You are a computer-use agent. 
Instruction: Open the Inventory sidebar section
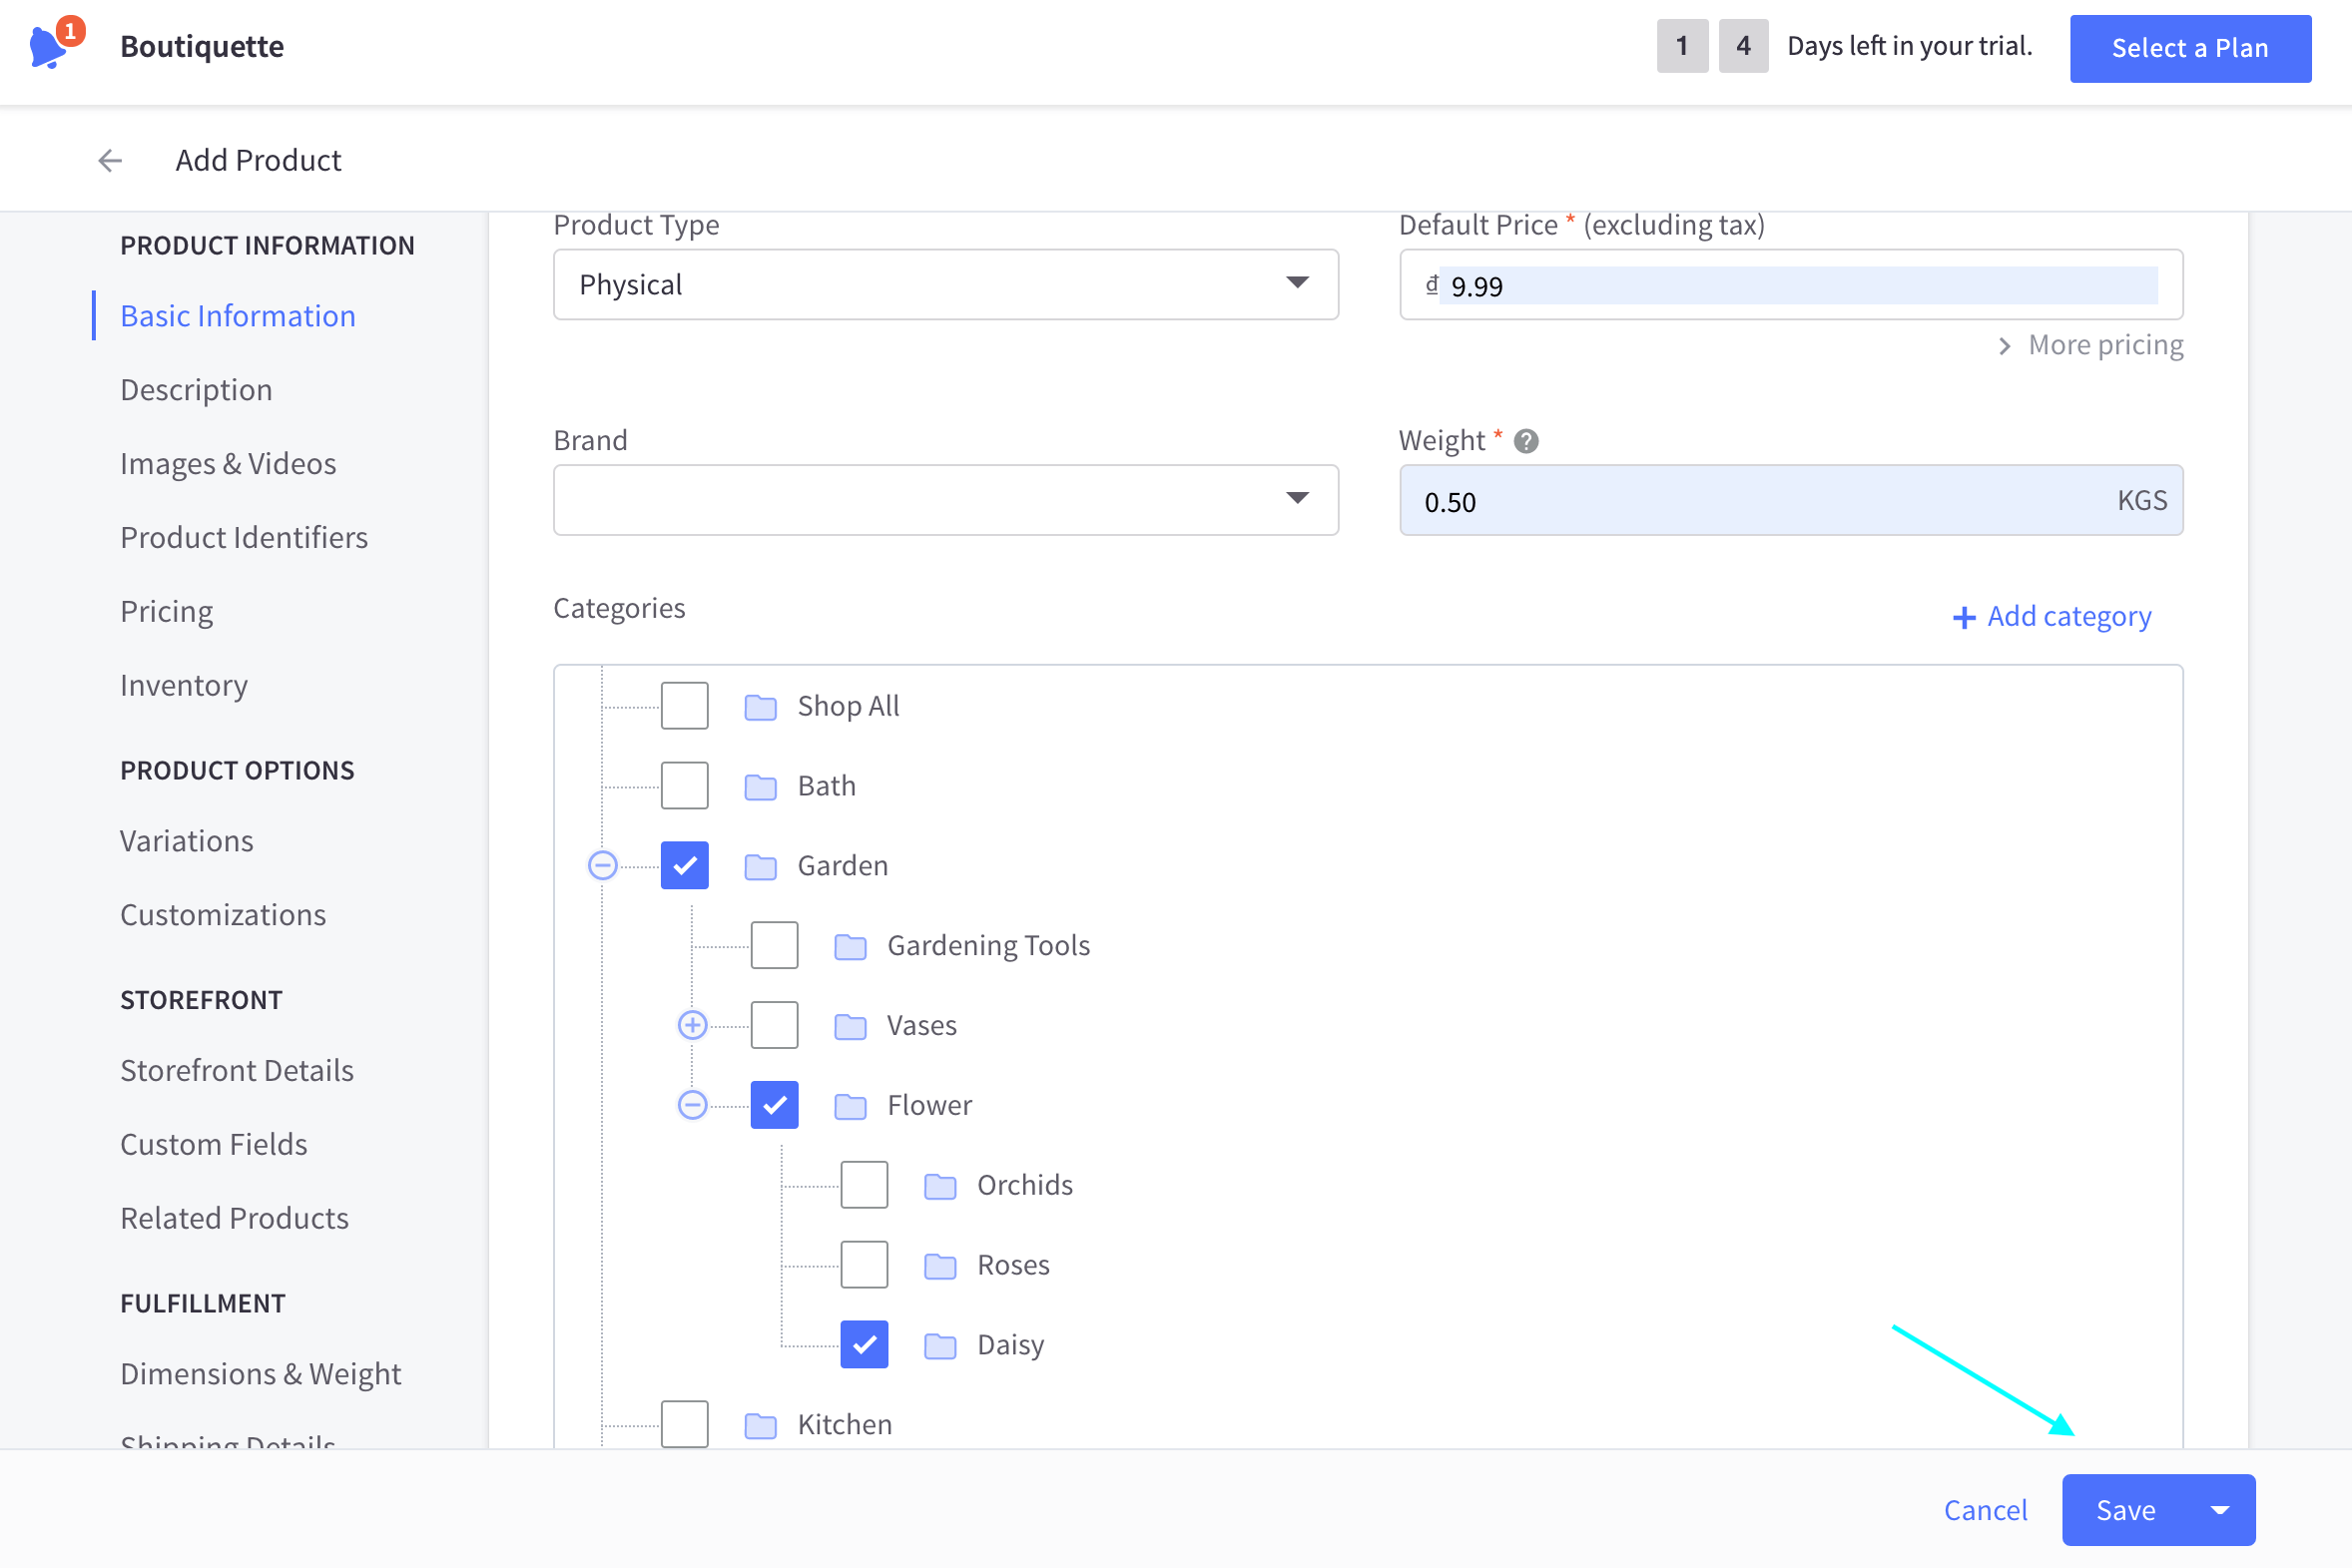pos(184,686)
